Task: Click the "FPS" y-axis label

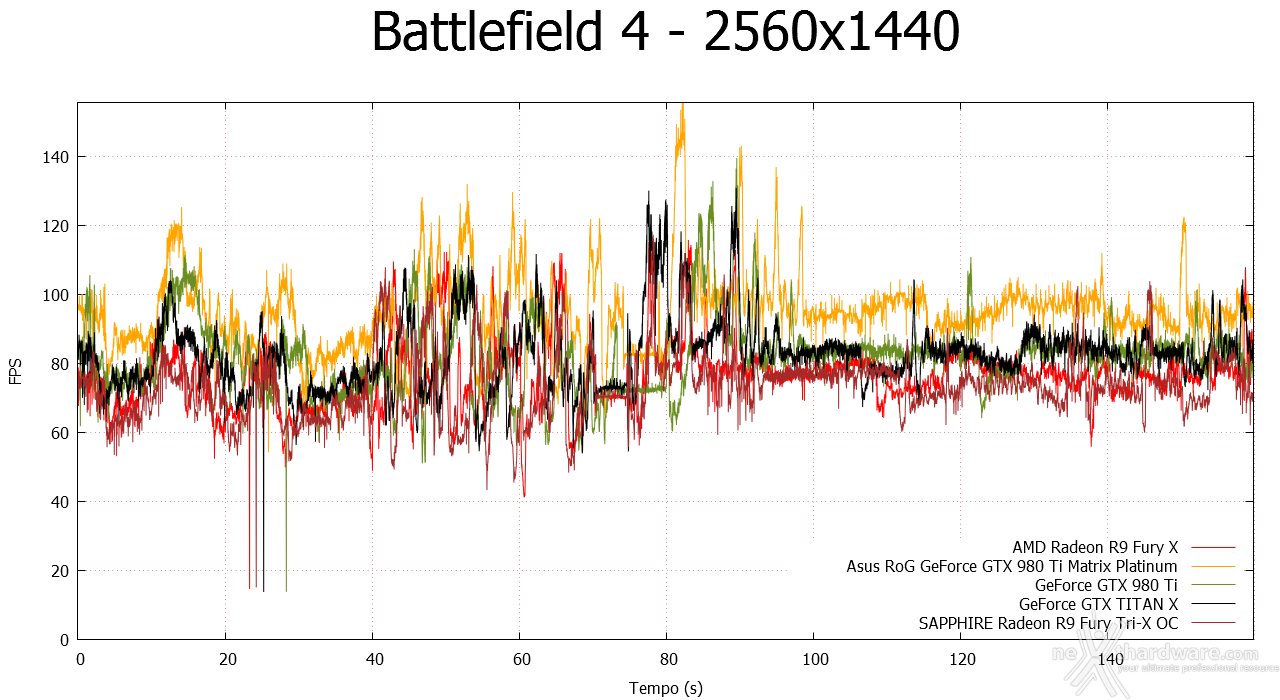Action: click(14, 370)
